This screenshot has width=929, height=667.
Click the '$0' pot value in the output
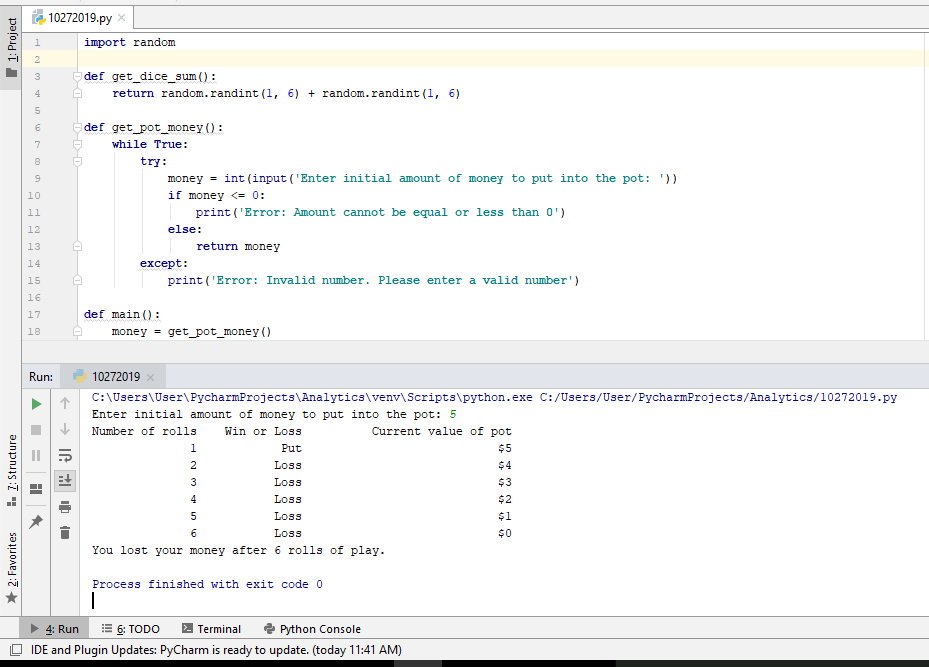[505, 534]
